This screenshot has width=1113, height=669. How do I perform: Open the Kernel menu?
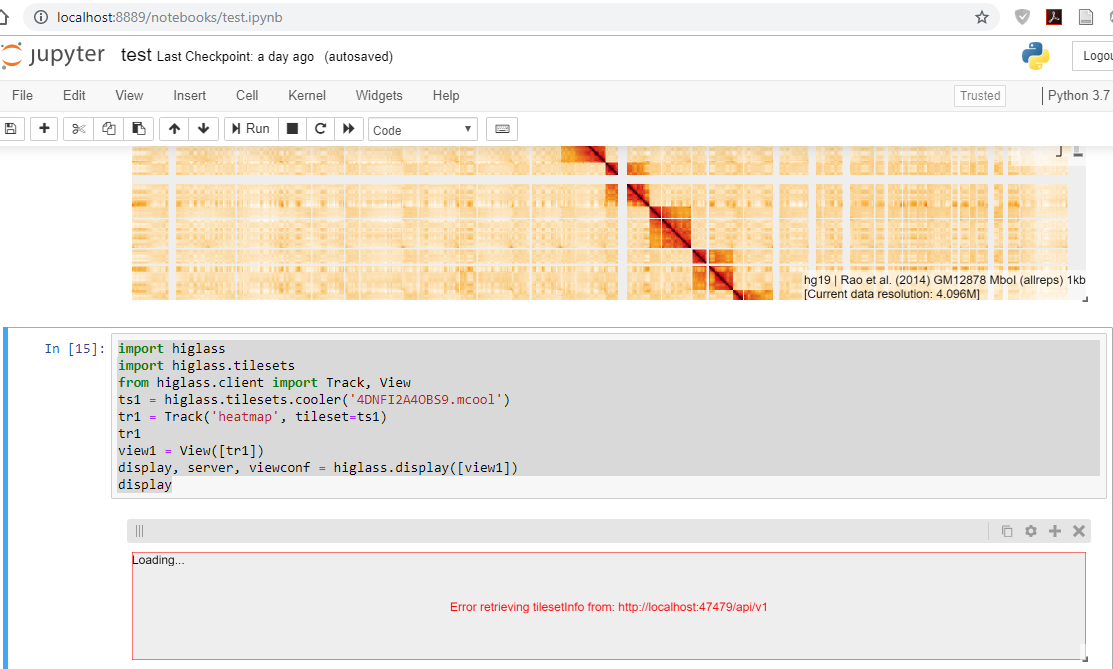(306, 95)
